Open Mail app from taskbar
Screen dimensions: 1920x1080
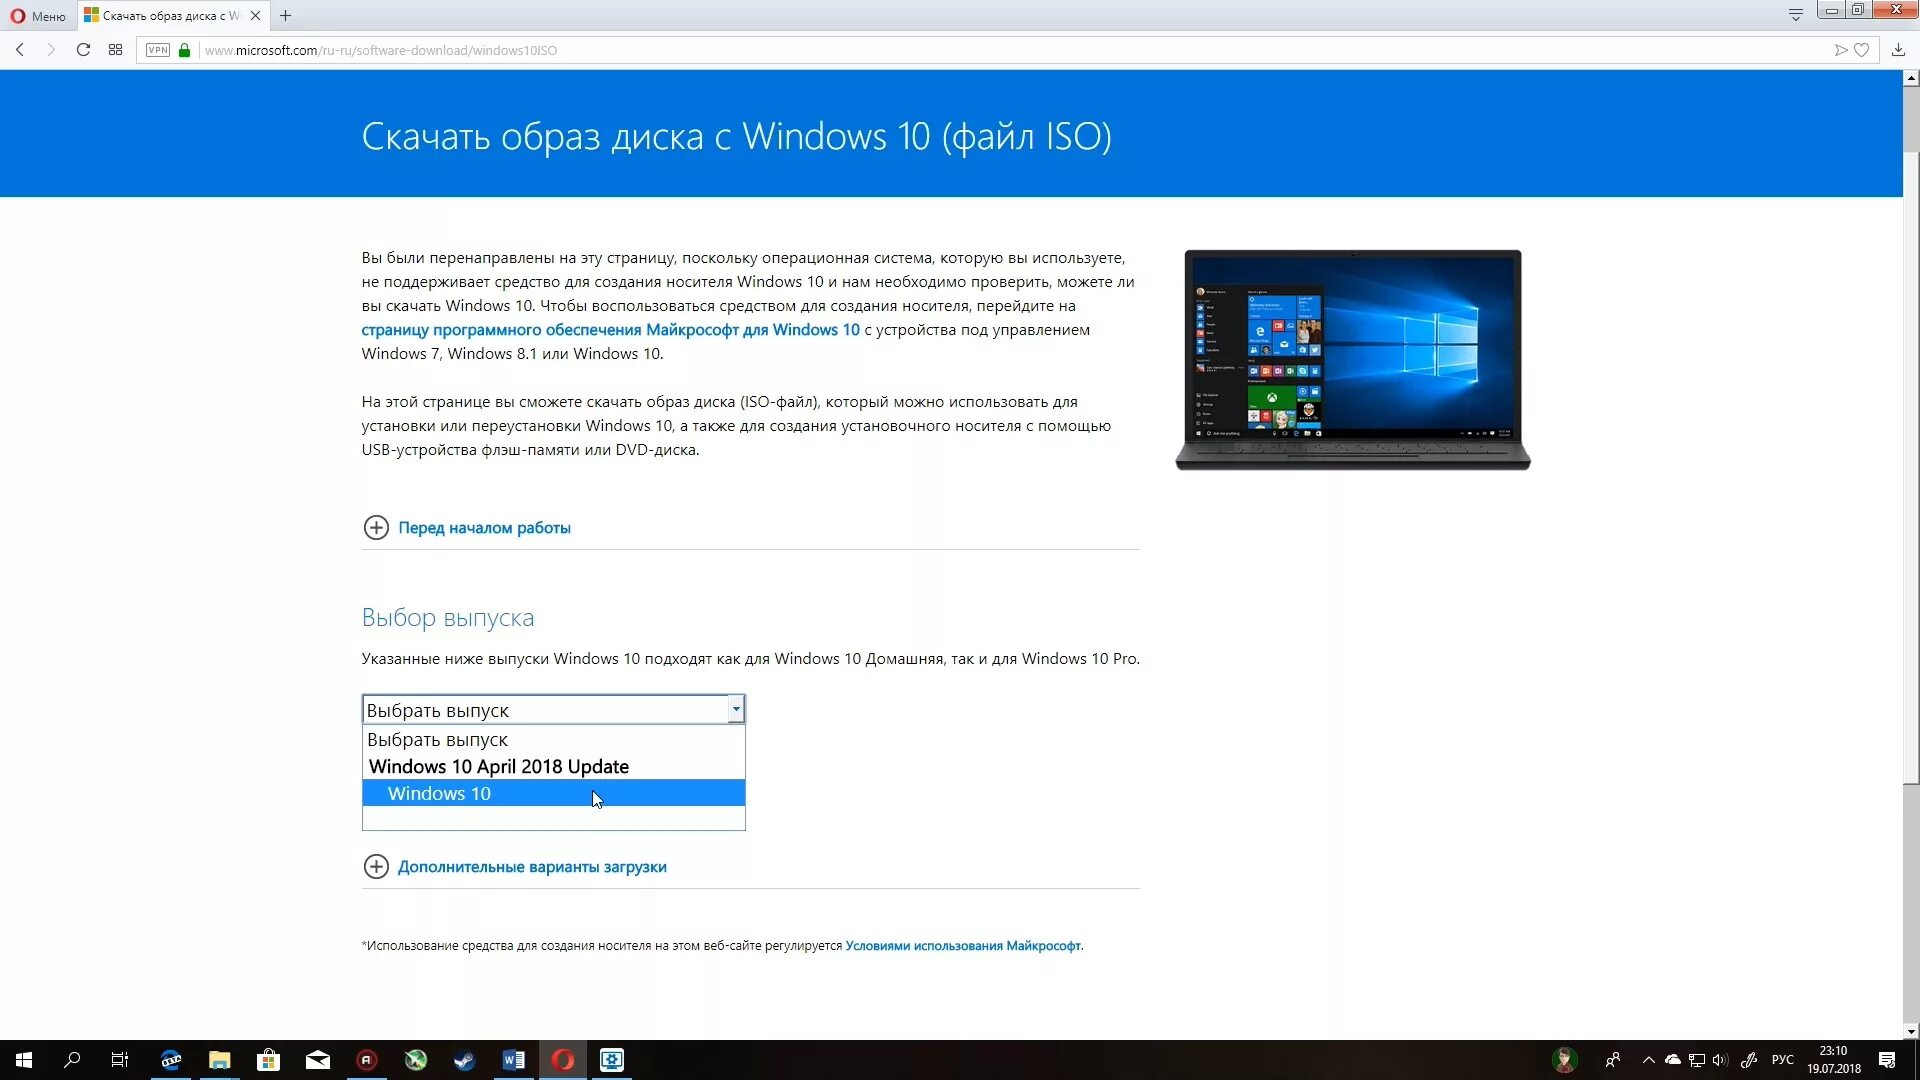pyautogui.click(x=318, y=1060)
